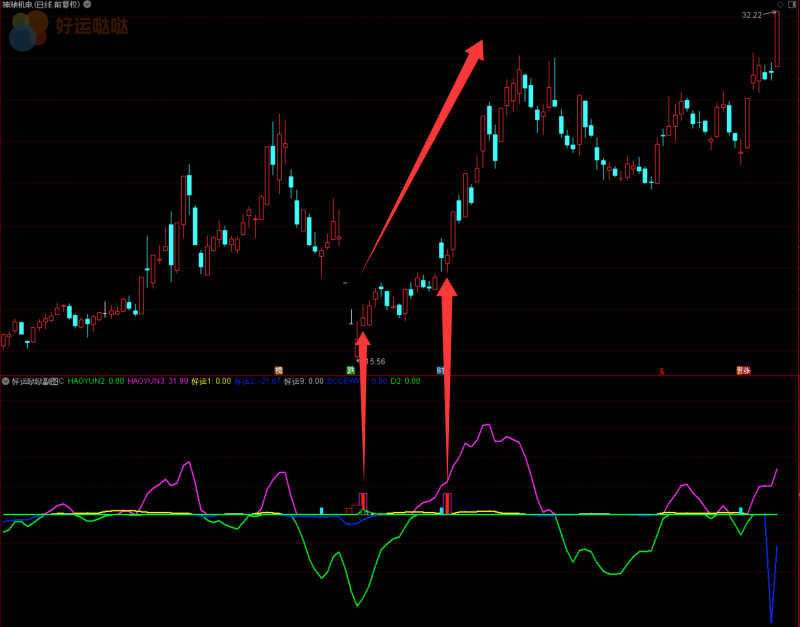Click the 好运9: 0.00 indicator value
This screenshot has height=627, width=800.
304,381
